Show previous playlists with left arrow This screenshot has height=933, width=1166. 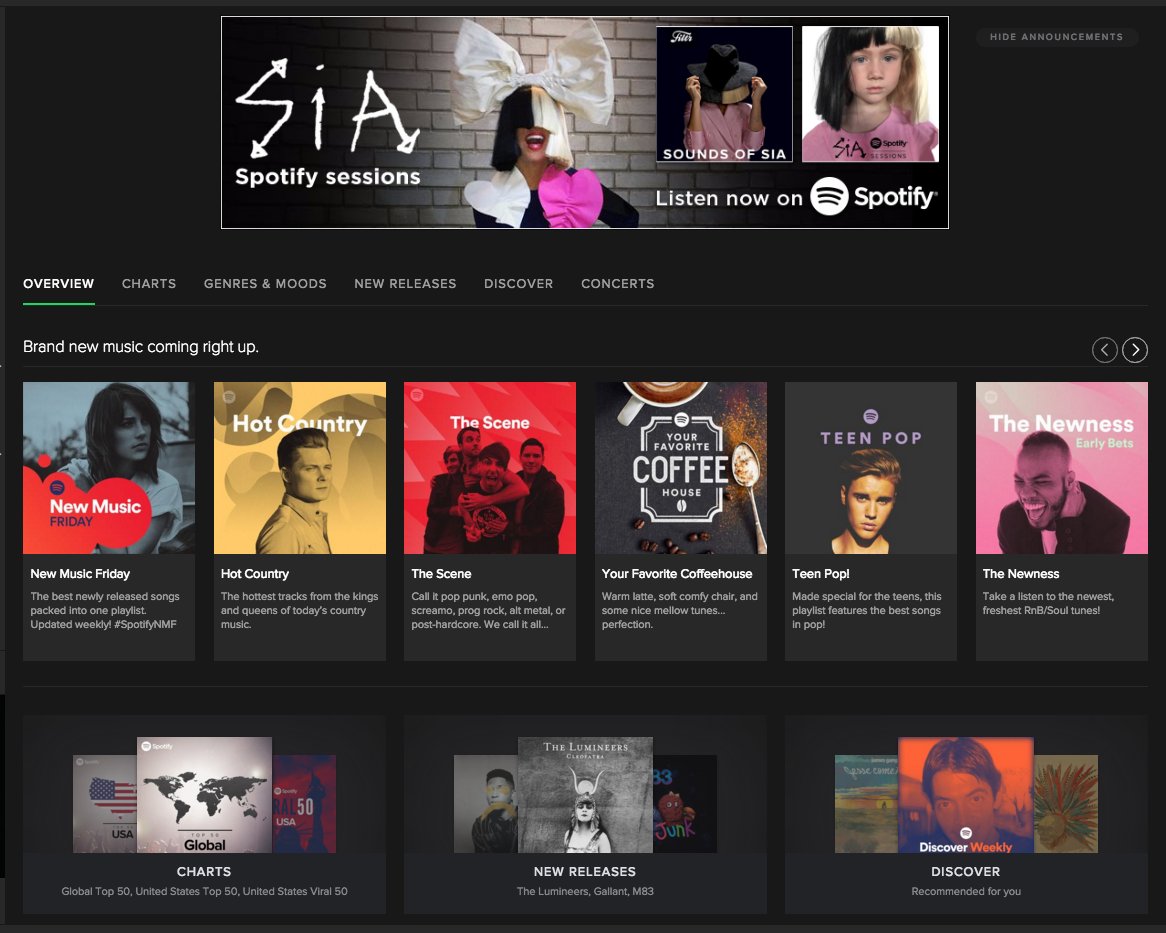click(x=1104, y=349)
